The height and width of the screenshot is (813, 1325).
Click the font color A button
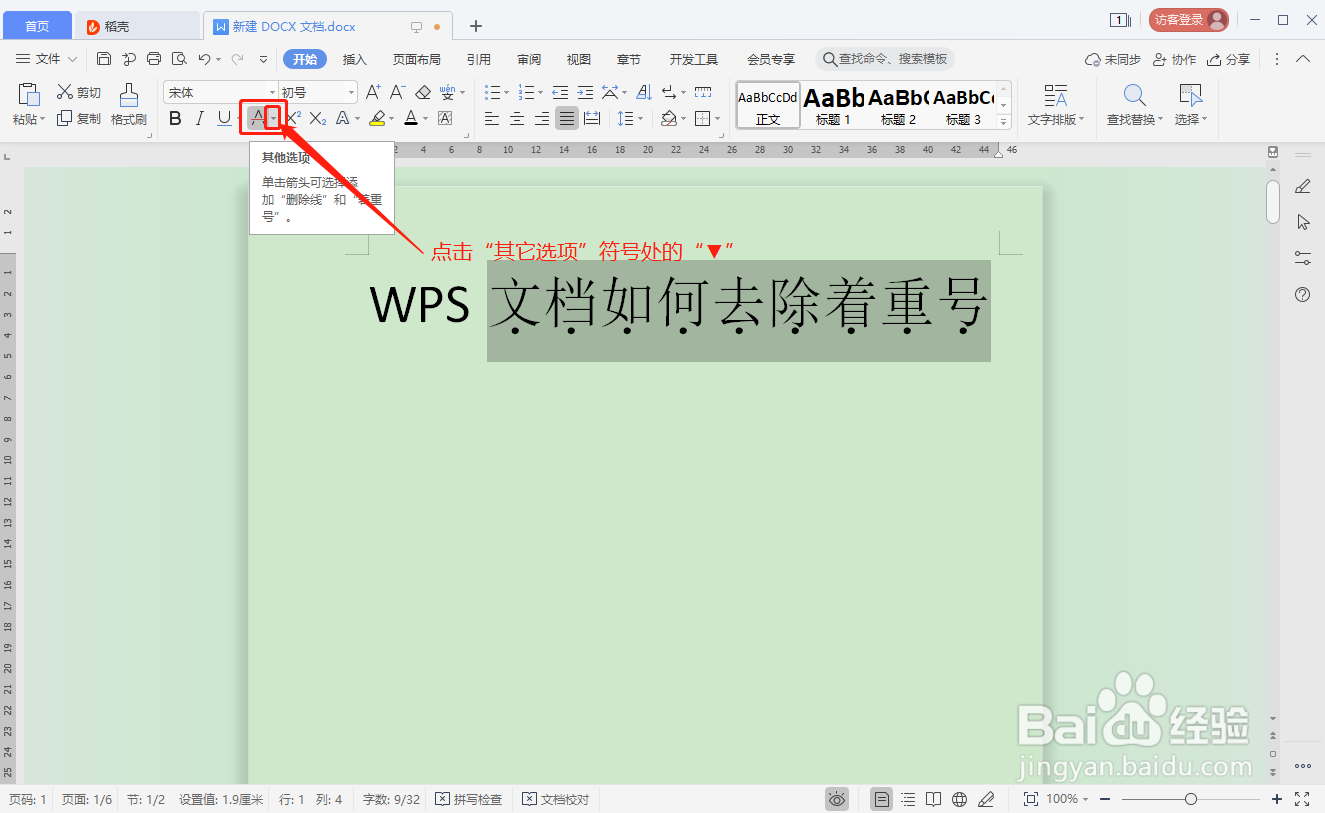pyautogui.click(x=411, y=119)
